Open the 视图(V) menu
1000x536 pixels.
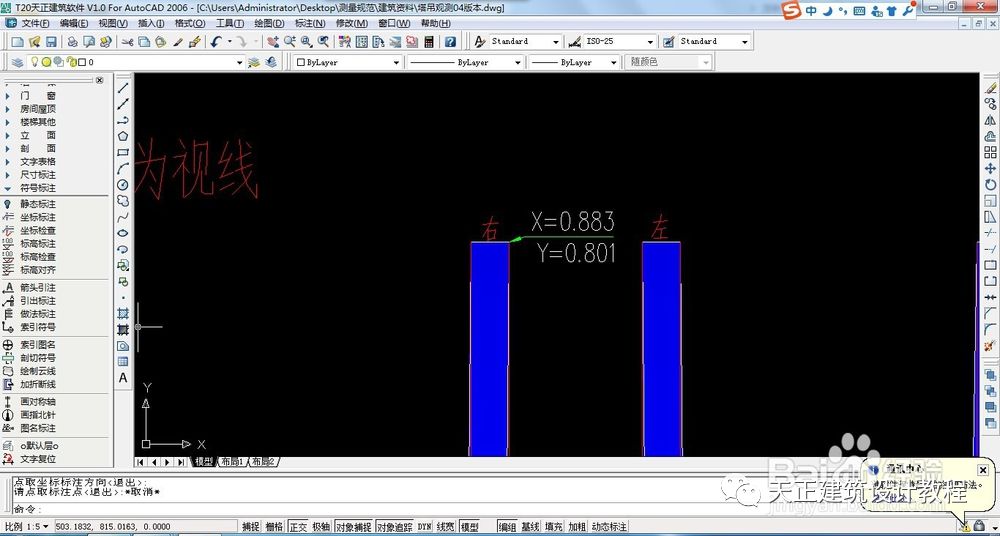tap(113, 24)
